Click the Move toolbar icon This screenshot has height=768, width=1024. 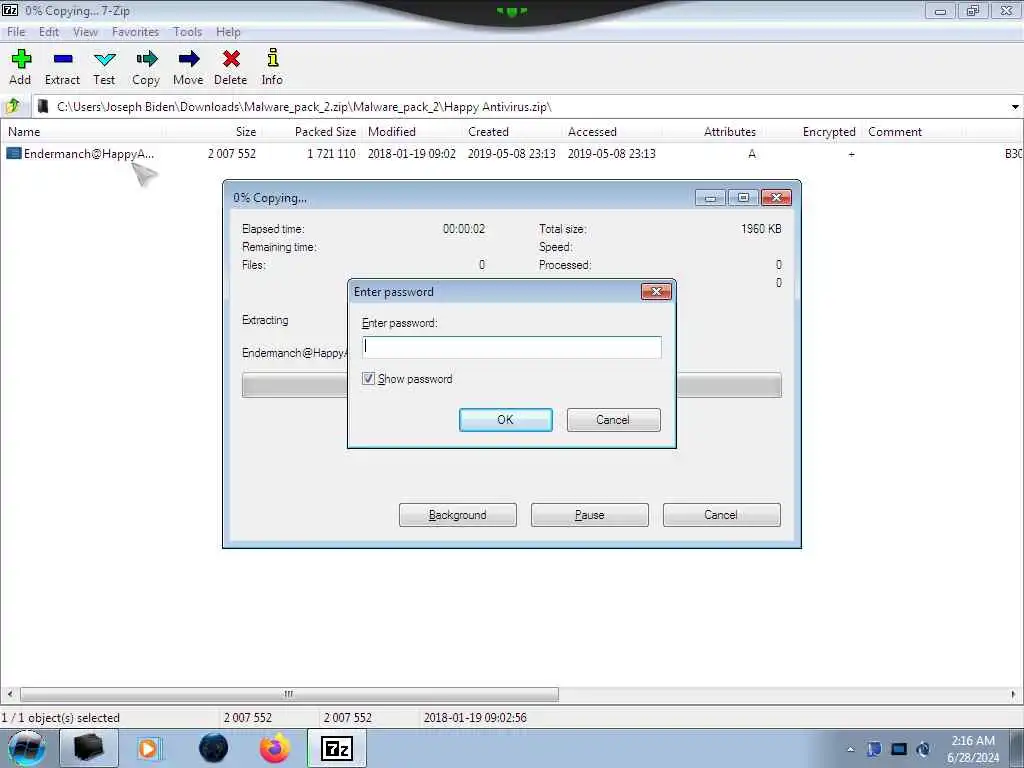coord(189,59)
